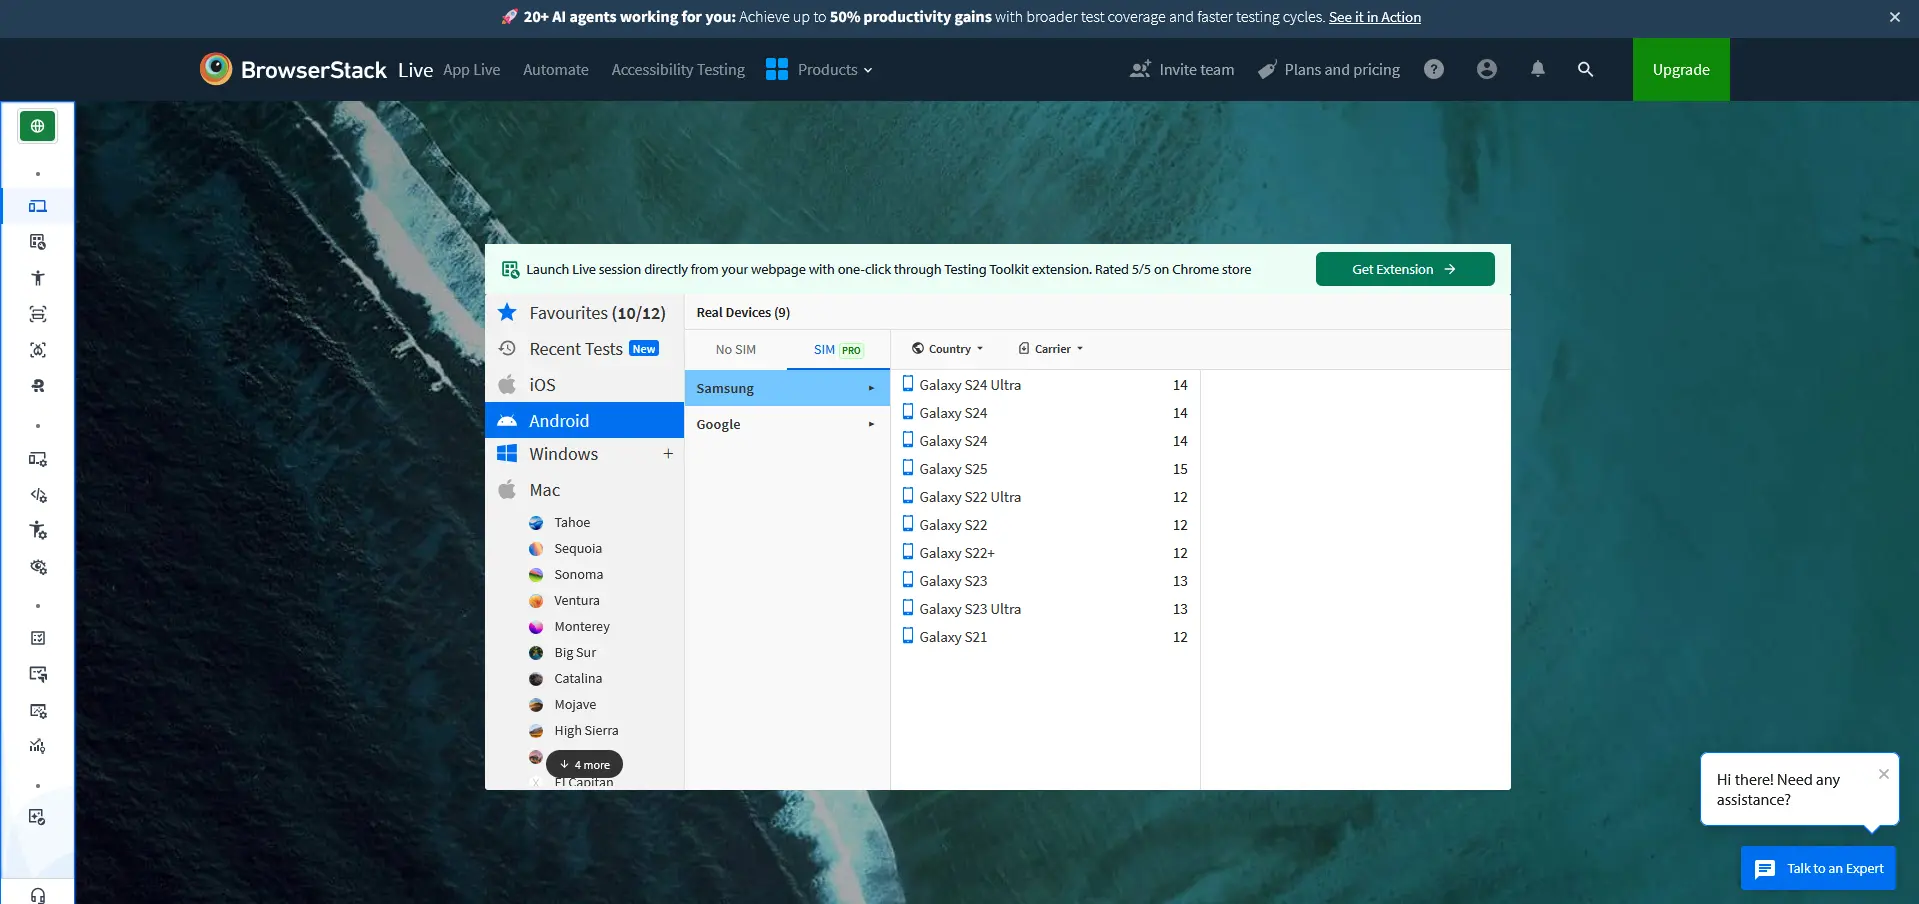Dismiss the top announcement banner

pyautogui.click(x=1894, y=17)
